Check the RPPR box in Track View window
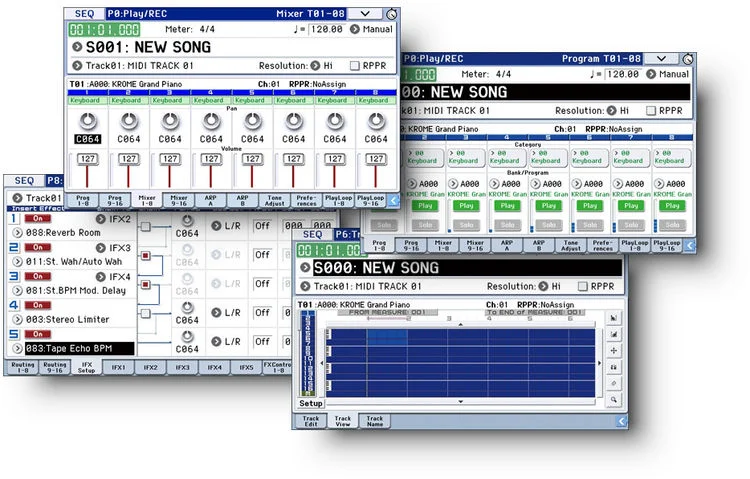The width and height of the screenshot is (750, 479). pyautogui.click(x=583, y=286)
